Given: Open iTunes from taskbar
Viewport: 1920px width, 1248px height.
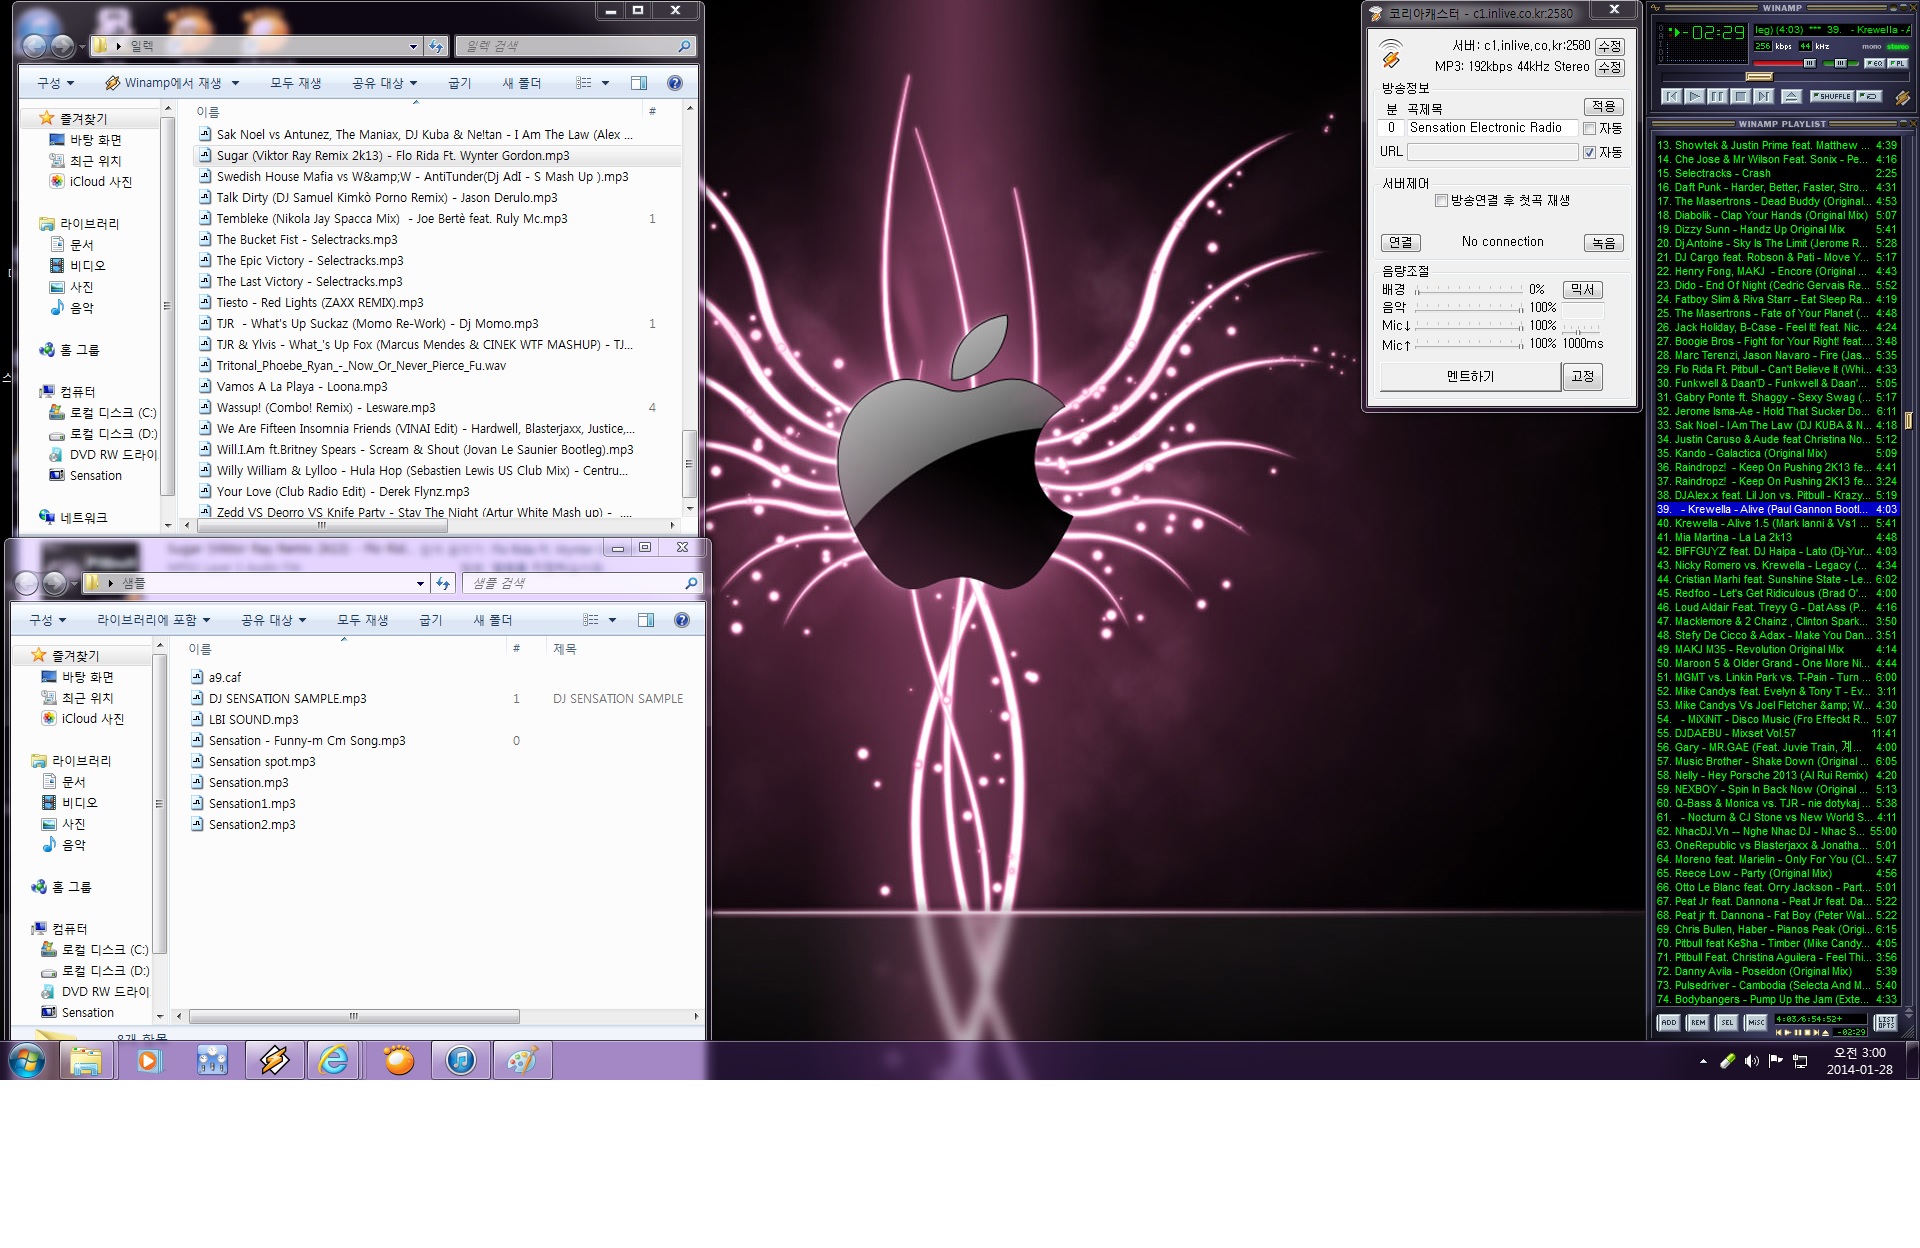Looking at the screenshot, I should click(x=461, y=1060).
